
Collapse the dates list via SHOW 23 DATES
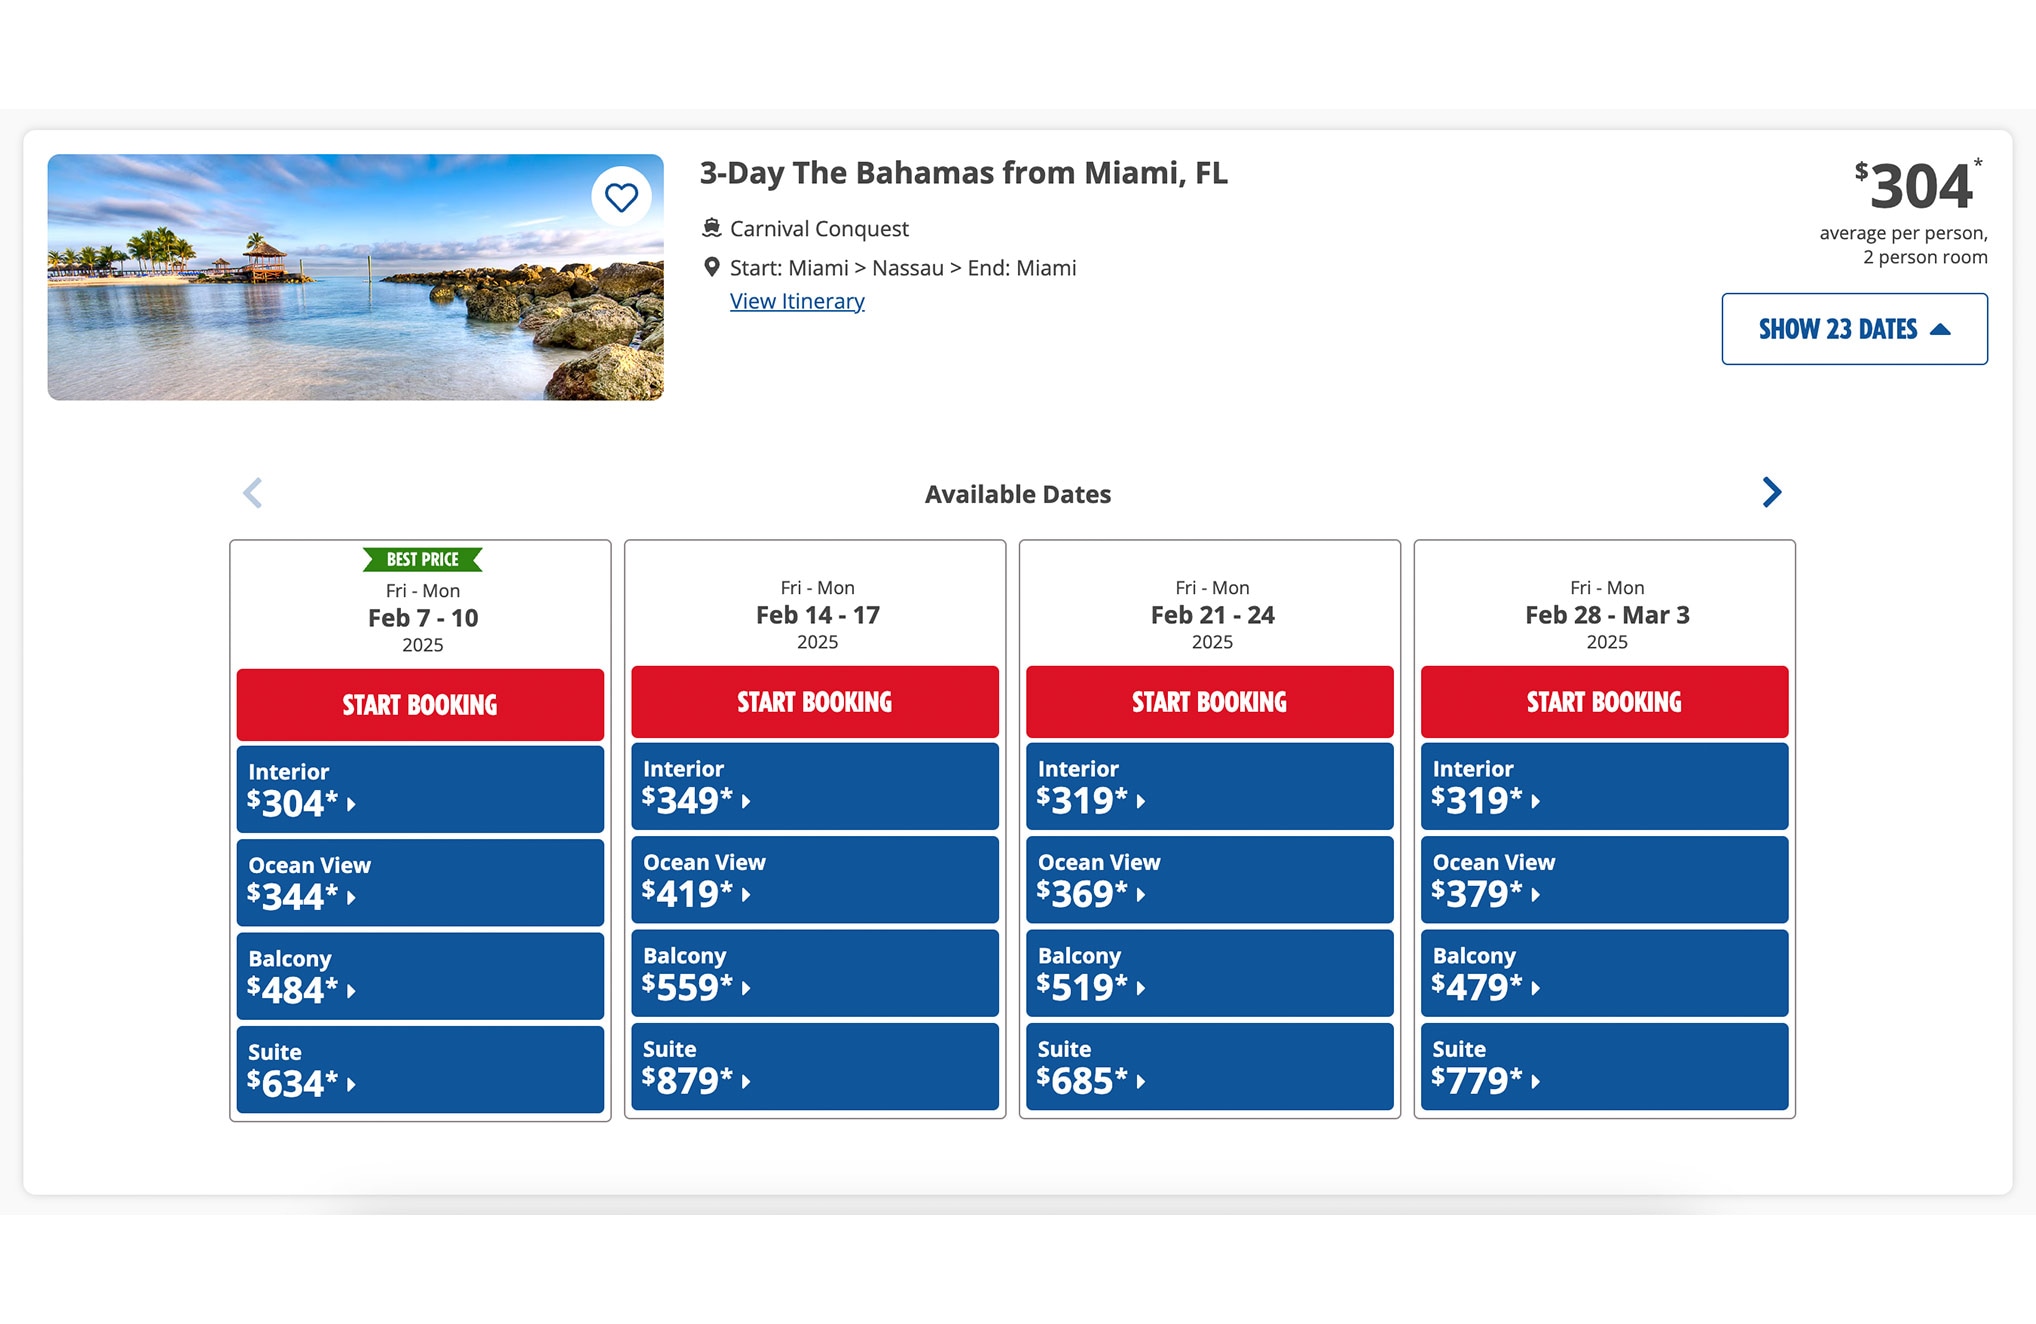(x=1853, y=329)
